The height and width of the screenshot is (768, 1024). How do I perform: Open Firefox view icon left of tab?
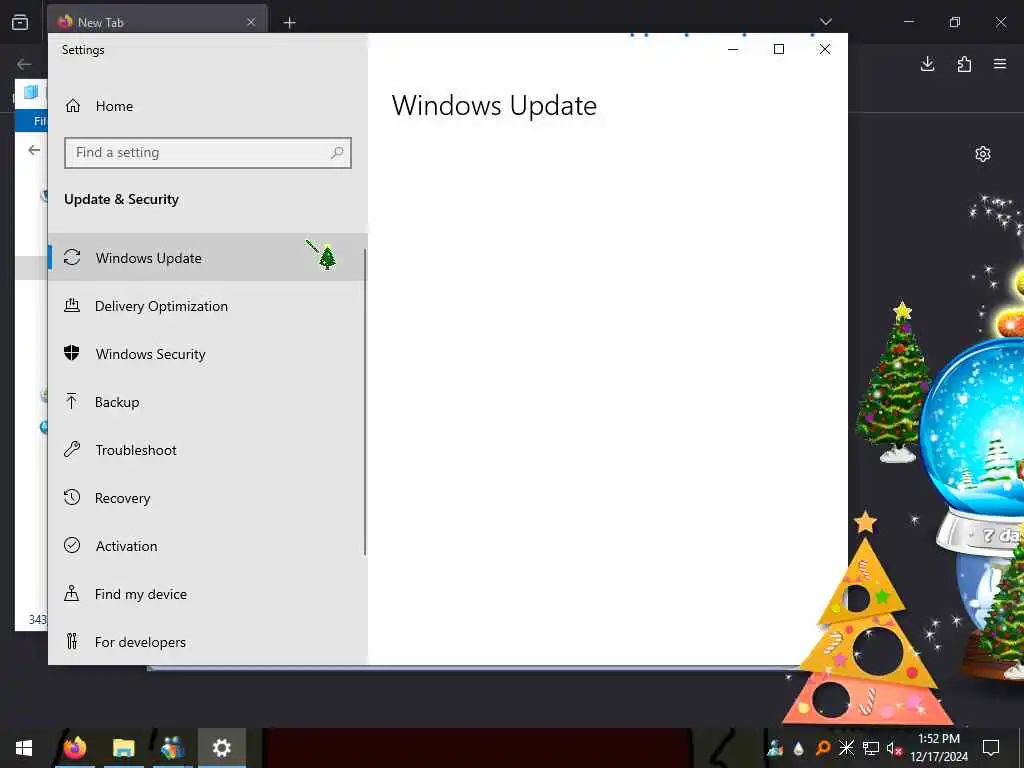pyautogui.click(x=20, y=22)
